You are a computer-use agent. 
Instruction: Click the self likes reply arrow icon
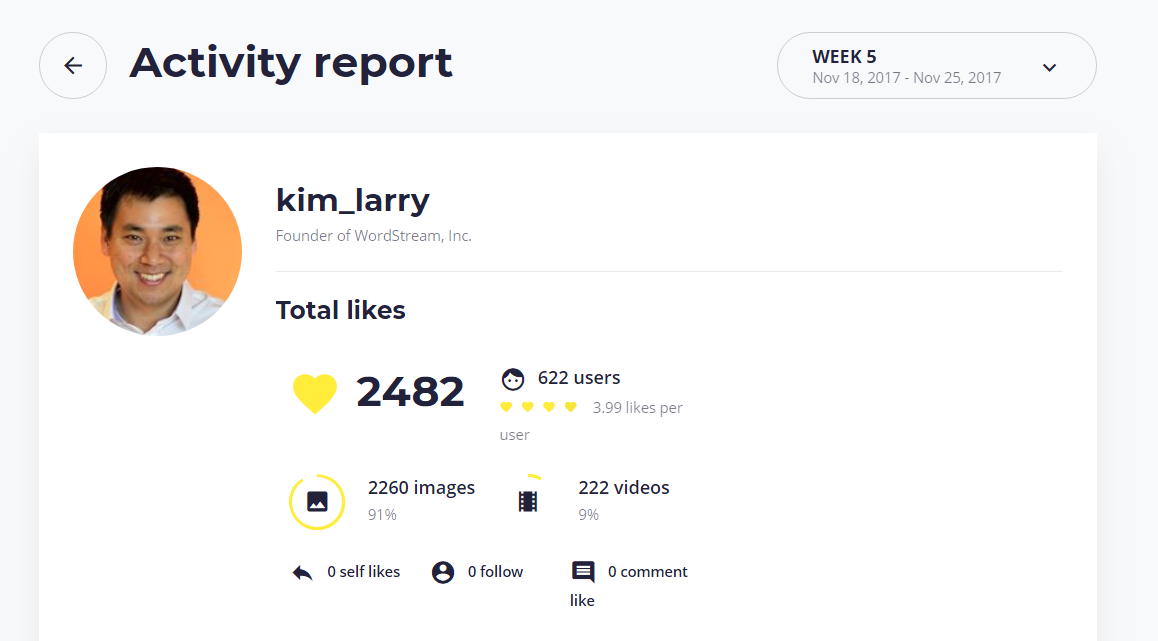[302, 572]
